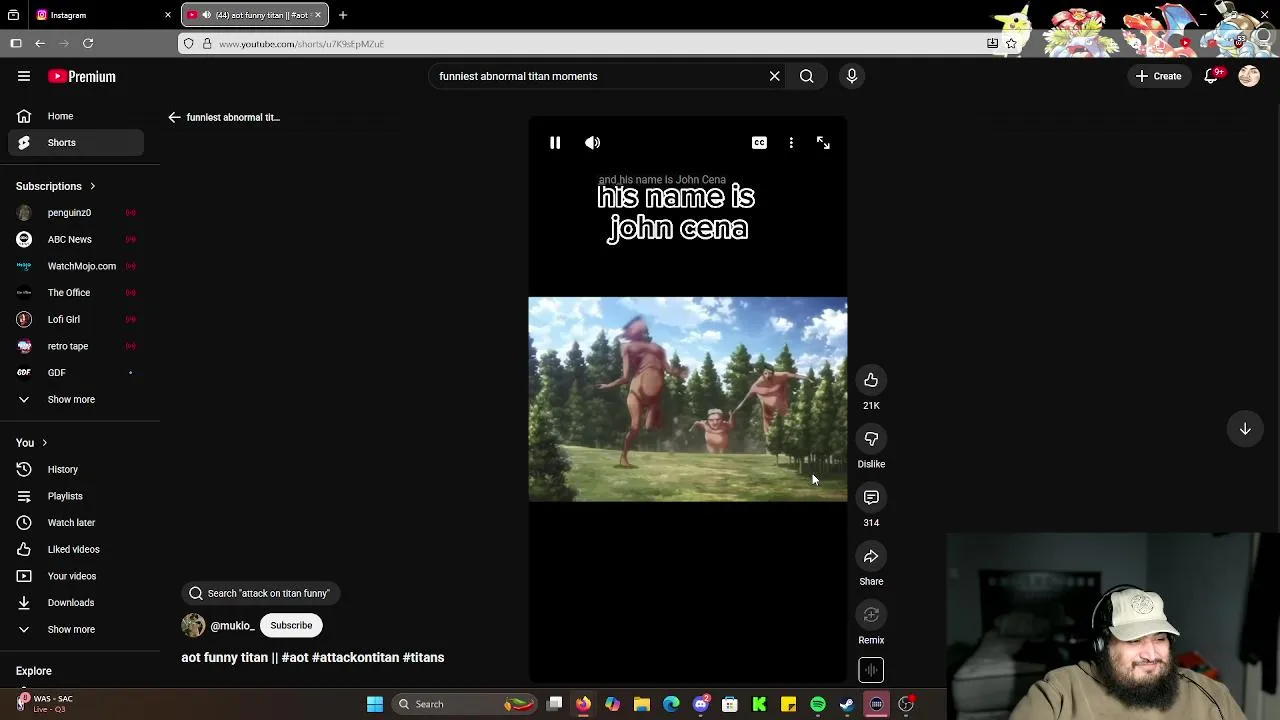Like the Short with thumbs up
1280x720 pixels.
(871, 380)
